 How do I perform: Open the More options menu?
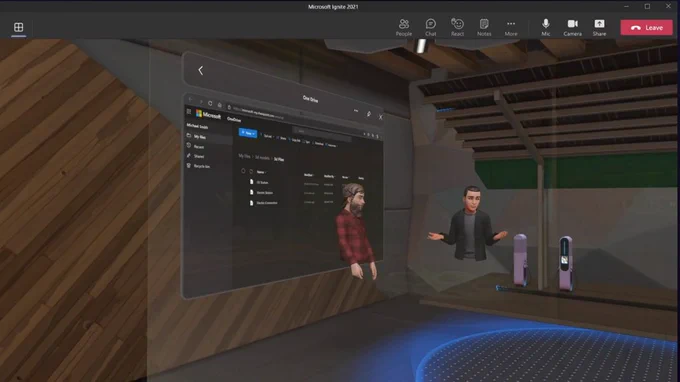point(511,27)
